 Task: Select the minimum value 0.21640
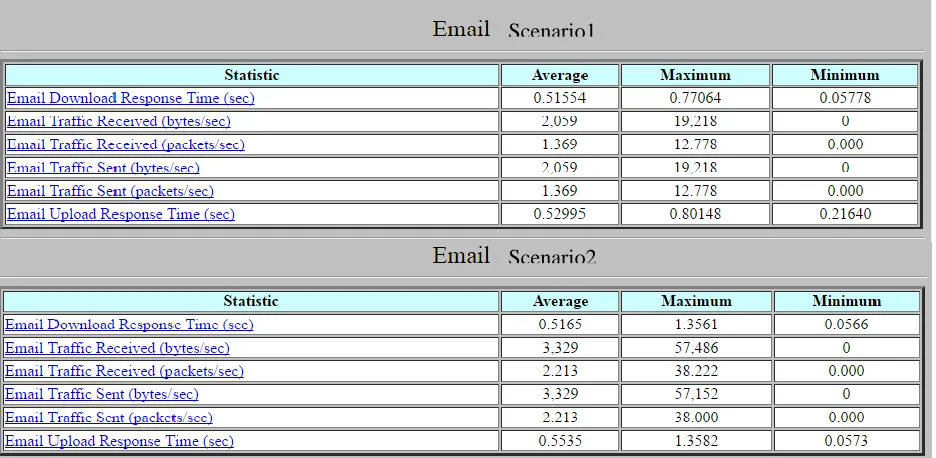pyautogui.click(x=845, y=214)
